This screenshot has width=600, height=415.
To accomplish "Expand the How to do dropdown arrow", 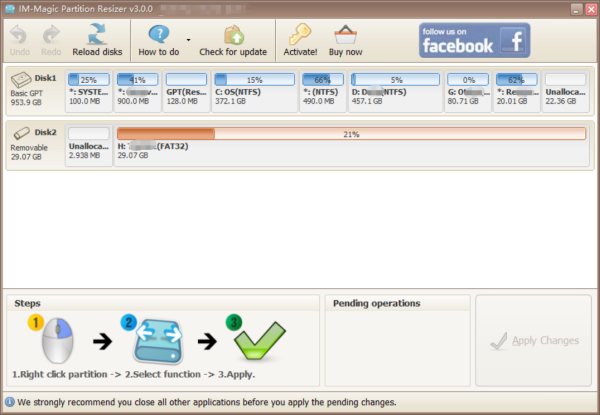I will [x=188, y=40].
